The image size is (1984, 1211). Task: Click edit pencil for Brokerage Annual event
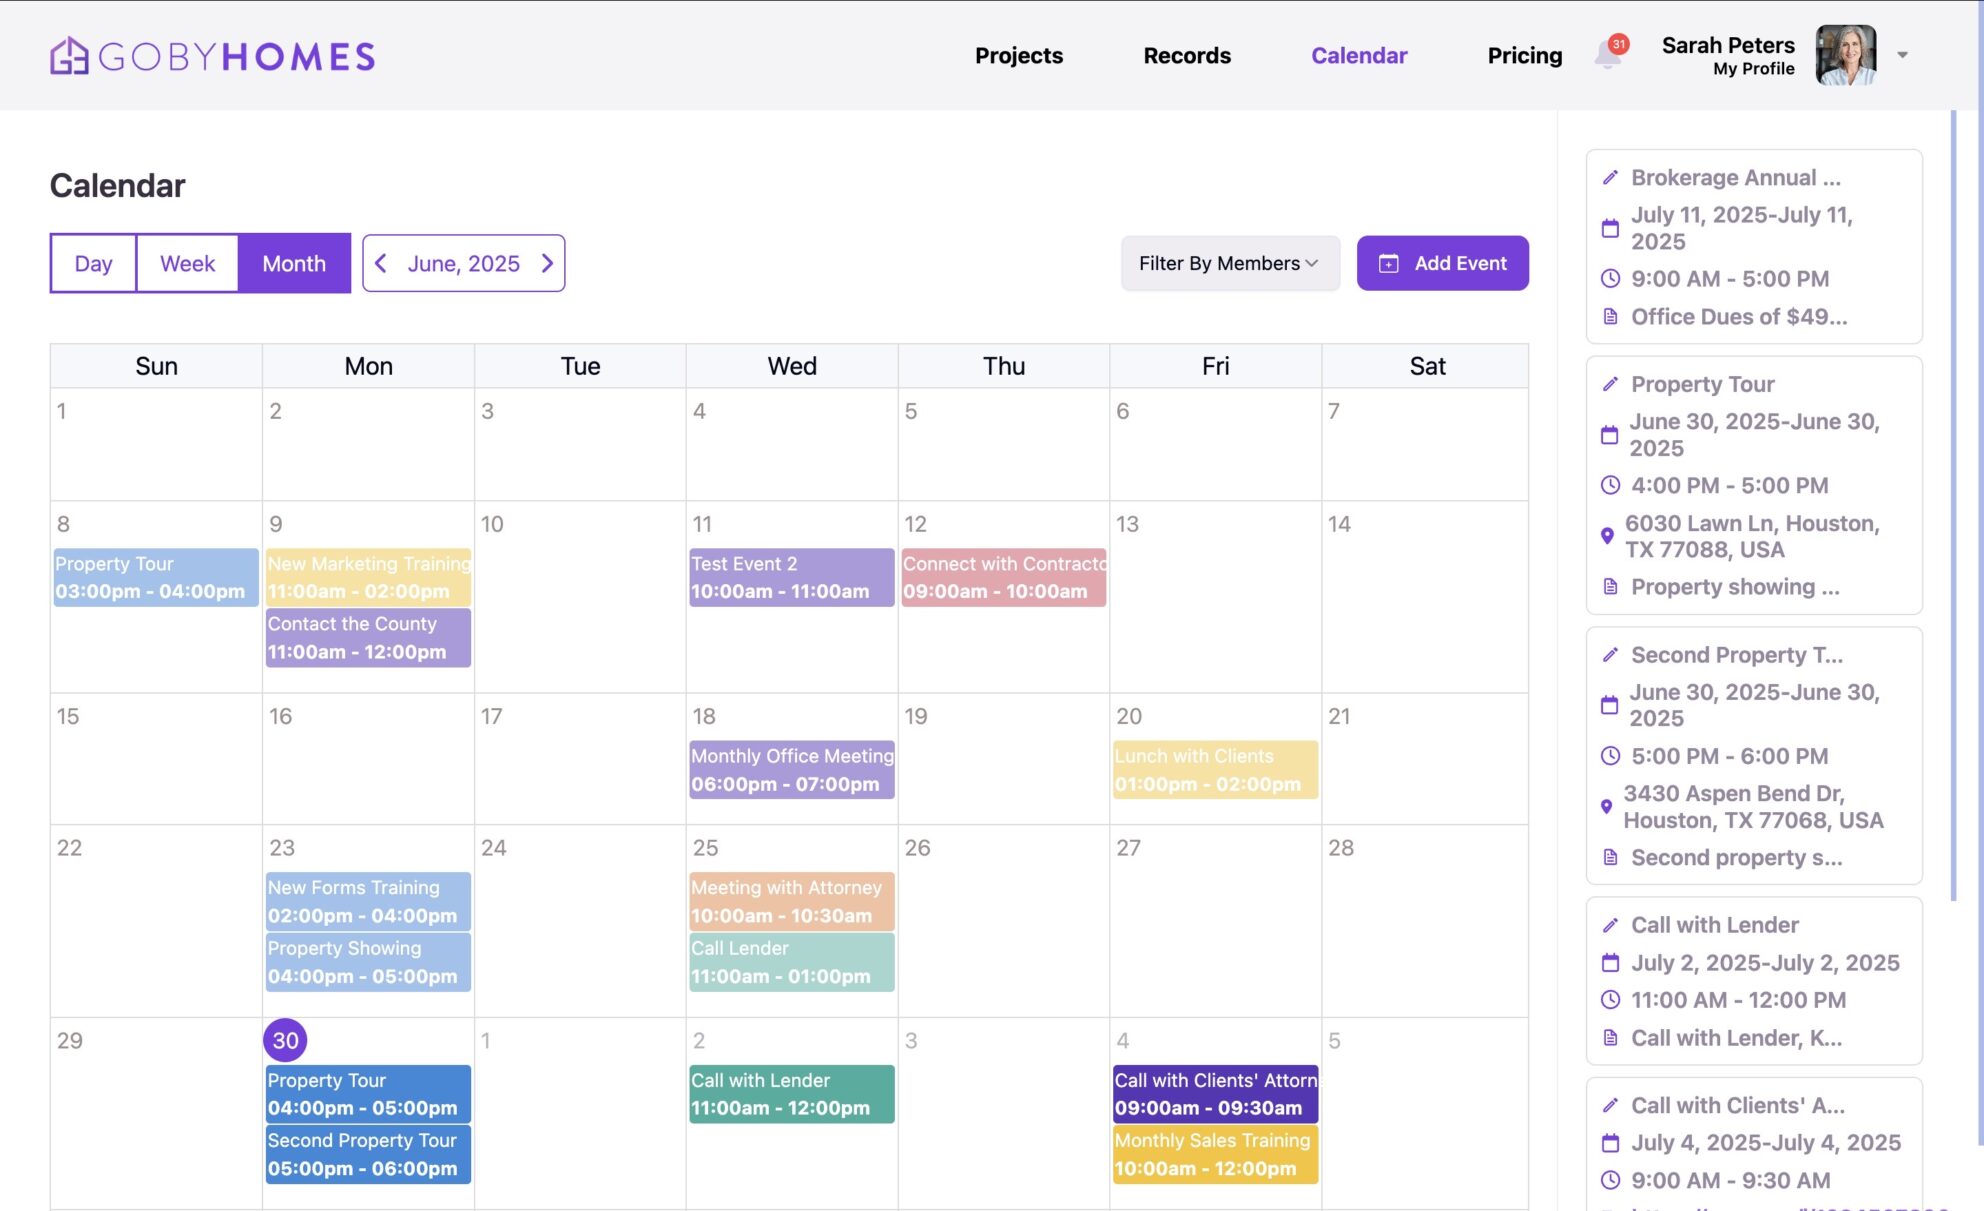1610,178
